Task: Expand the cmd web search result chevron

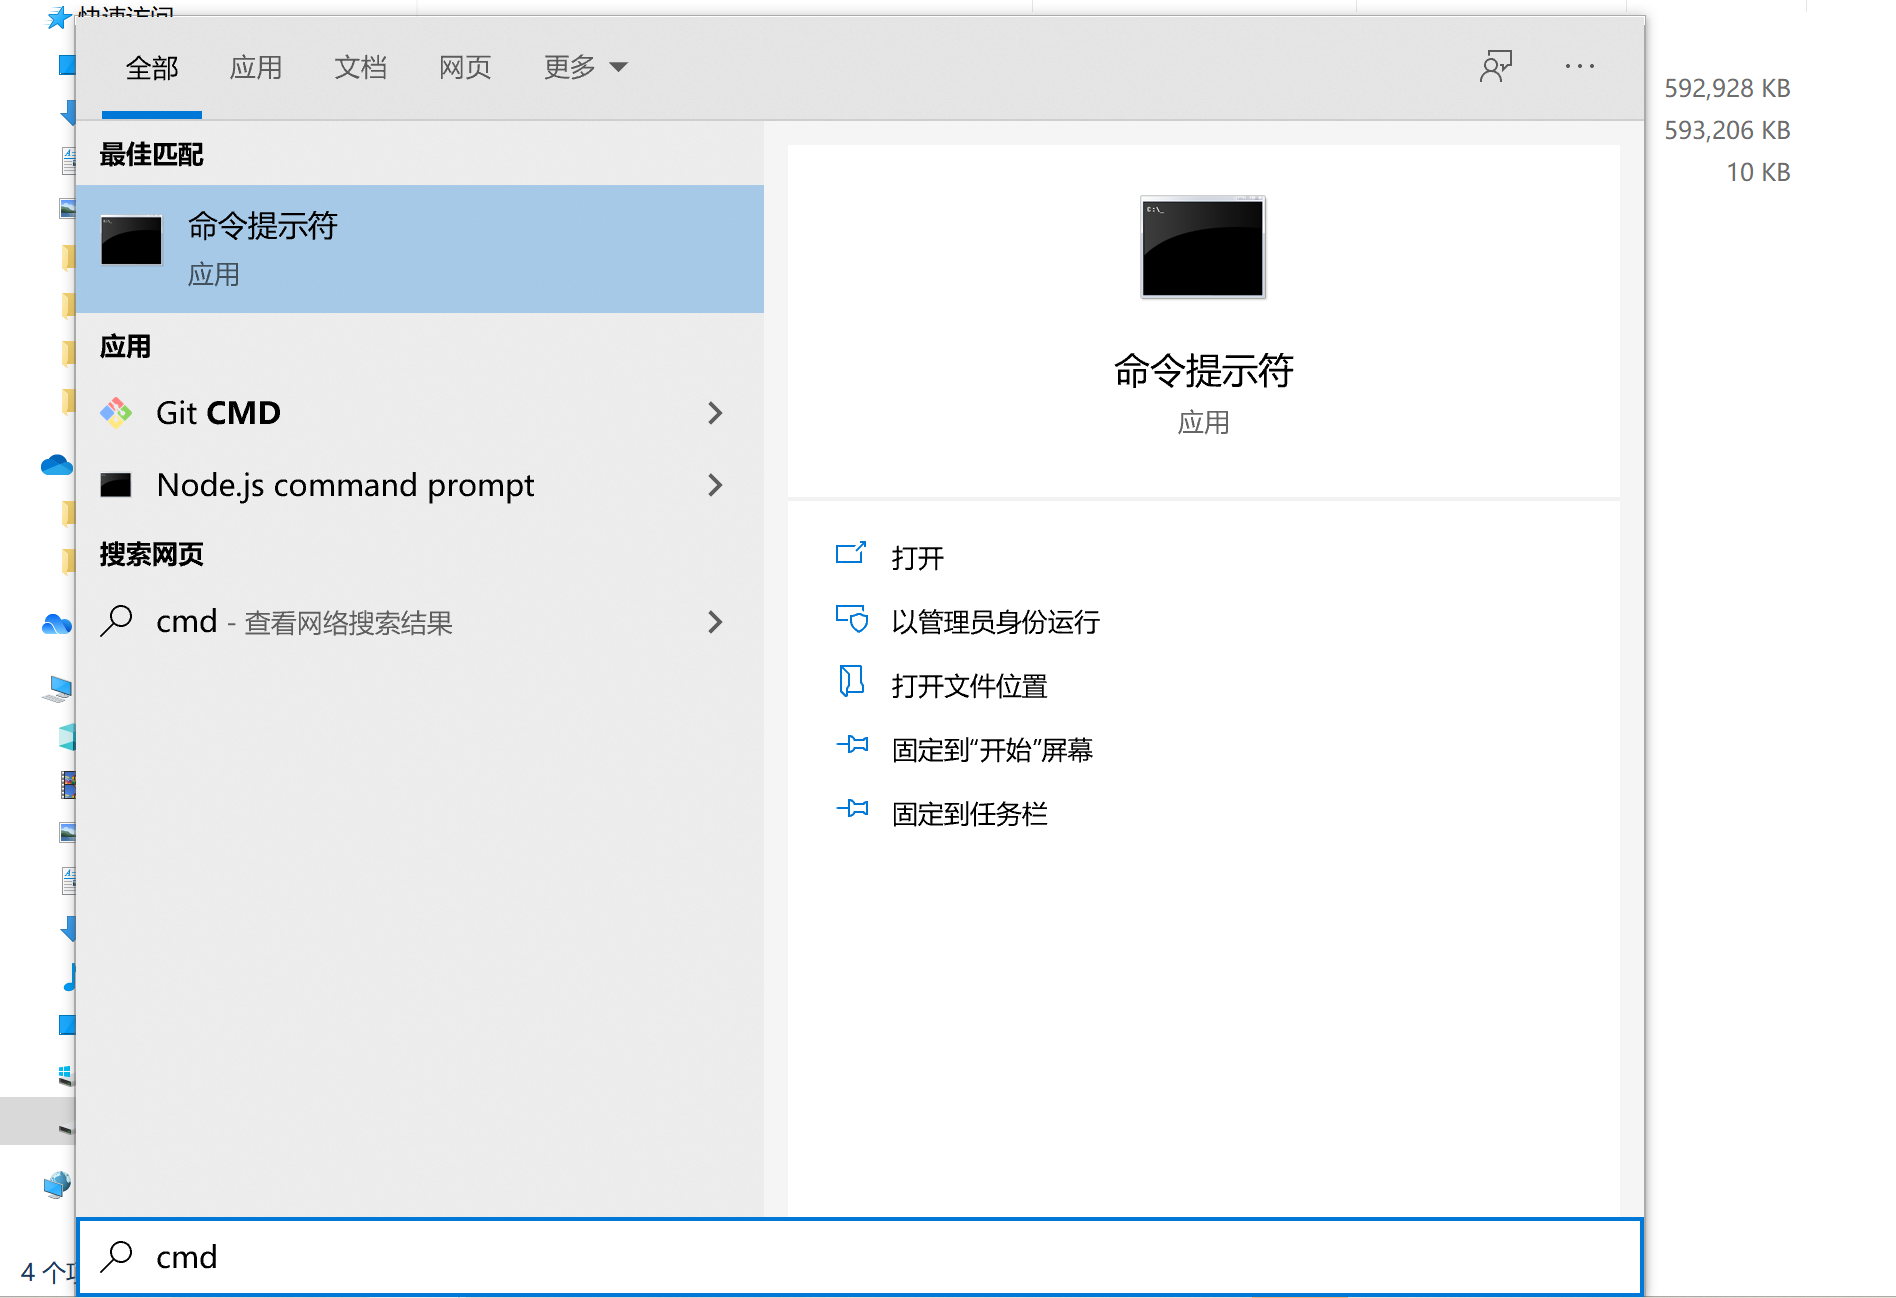Action: (x=715, y=622)
